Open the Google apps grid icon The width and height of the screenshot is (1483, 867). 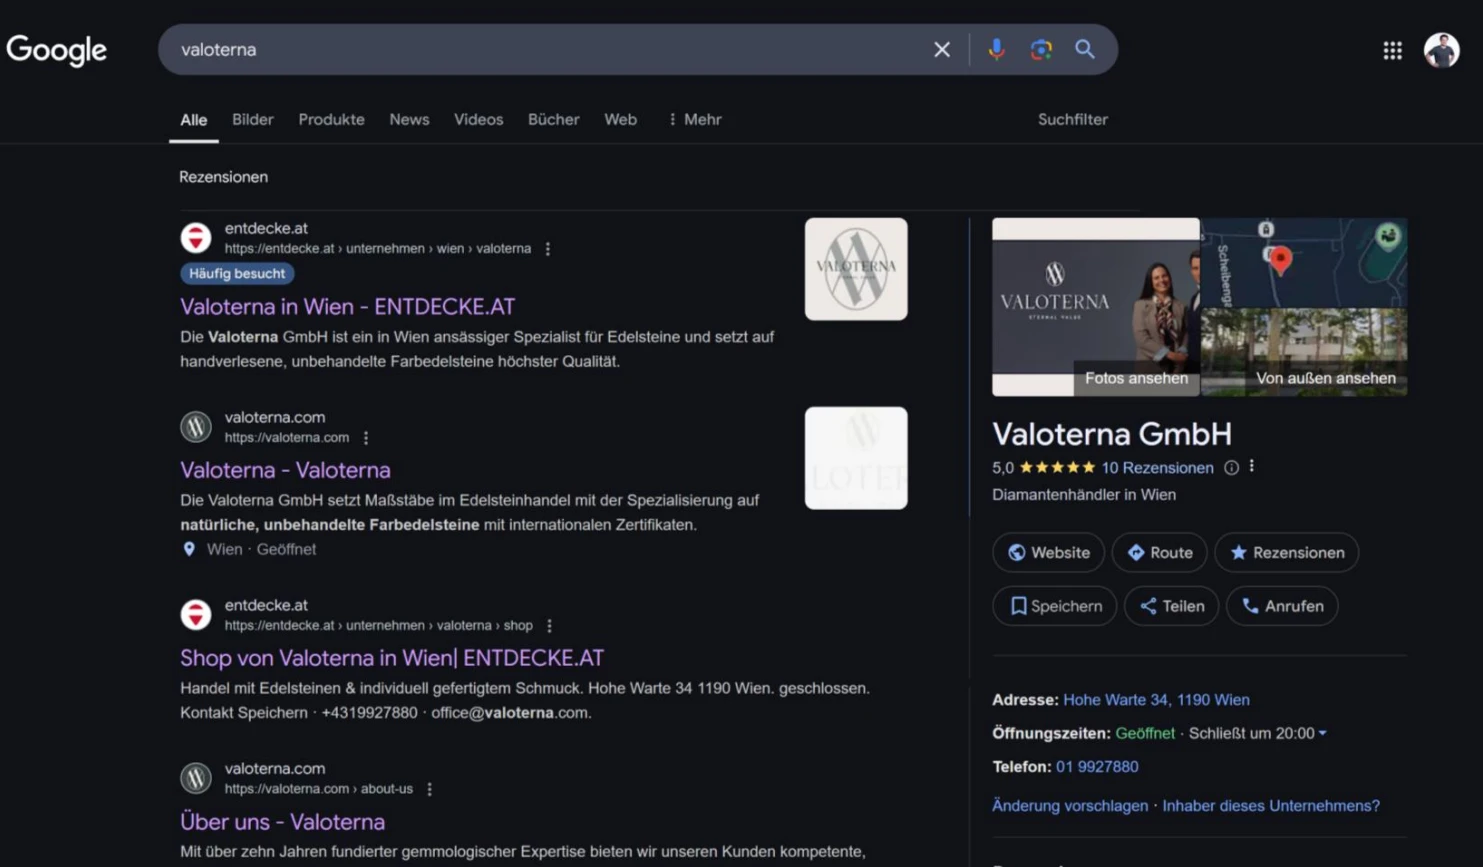(x=1392, y=50)
